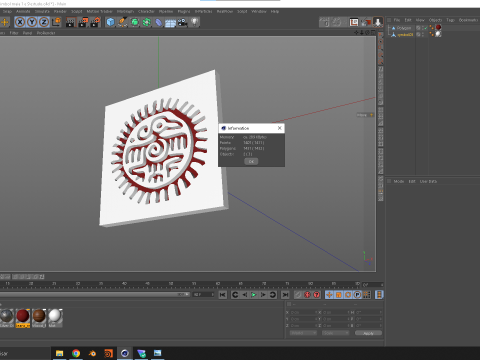Select the coordinate system tool
480x360 pixels.
[x=56, y=22]
